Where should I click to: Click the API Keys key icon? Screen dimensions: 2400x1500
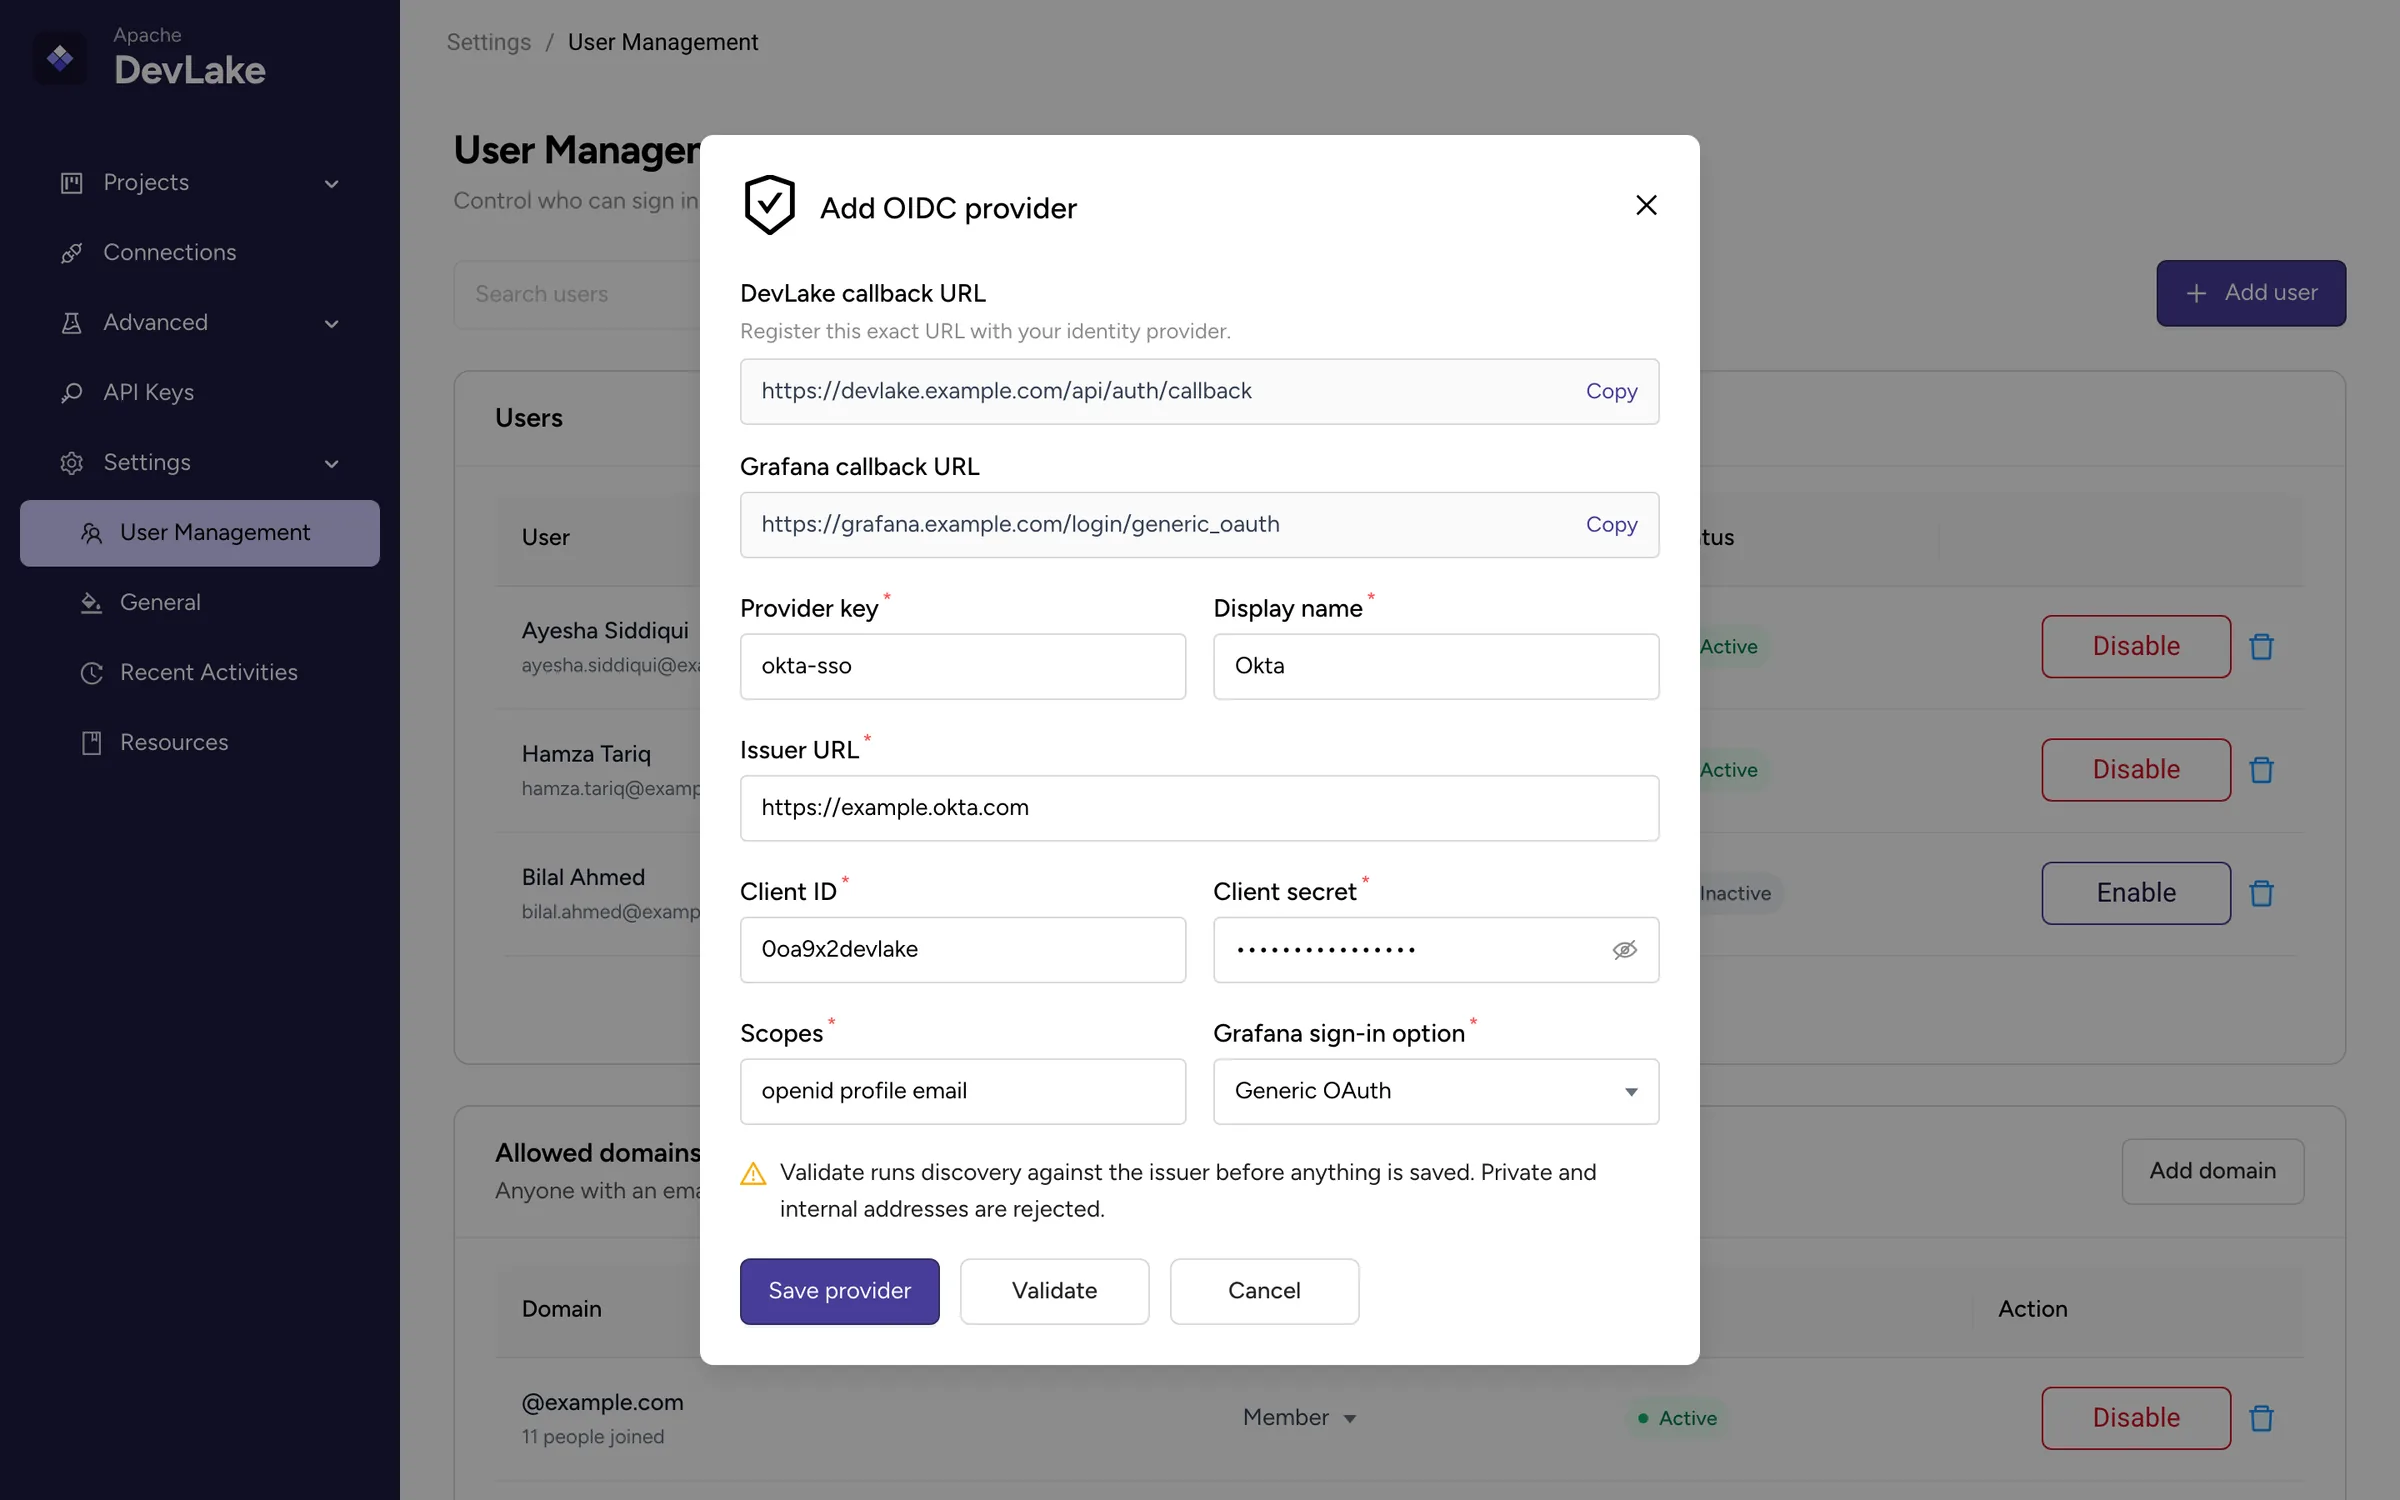71,393
